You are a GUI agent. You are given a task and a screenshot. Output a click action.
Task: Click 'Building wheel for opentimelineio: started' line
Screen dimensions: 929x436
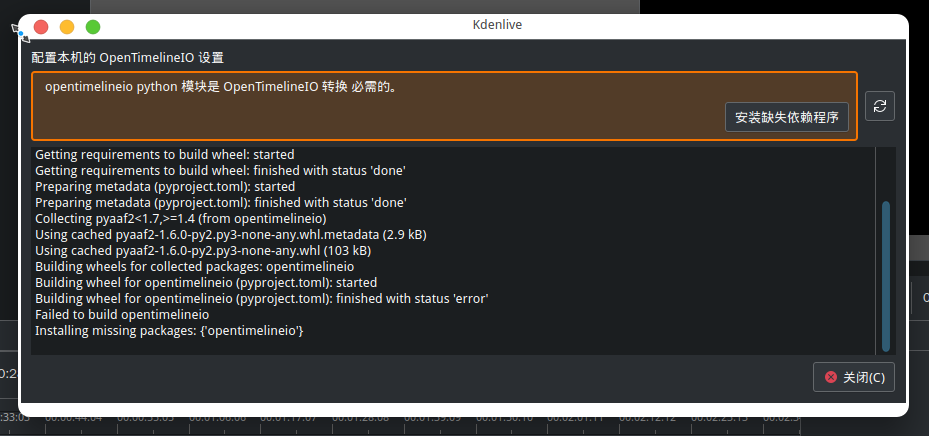[x=206, y=283]
